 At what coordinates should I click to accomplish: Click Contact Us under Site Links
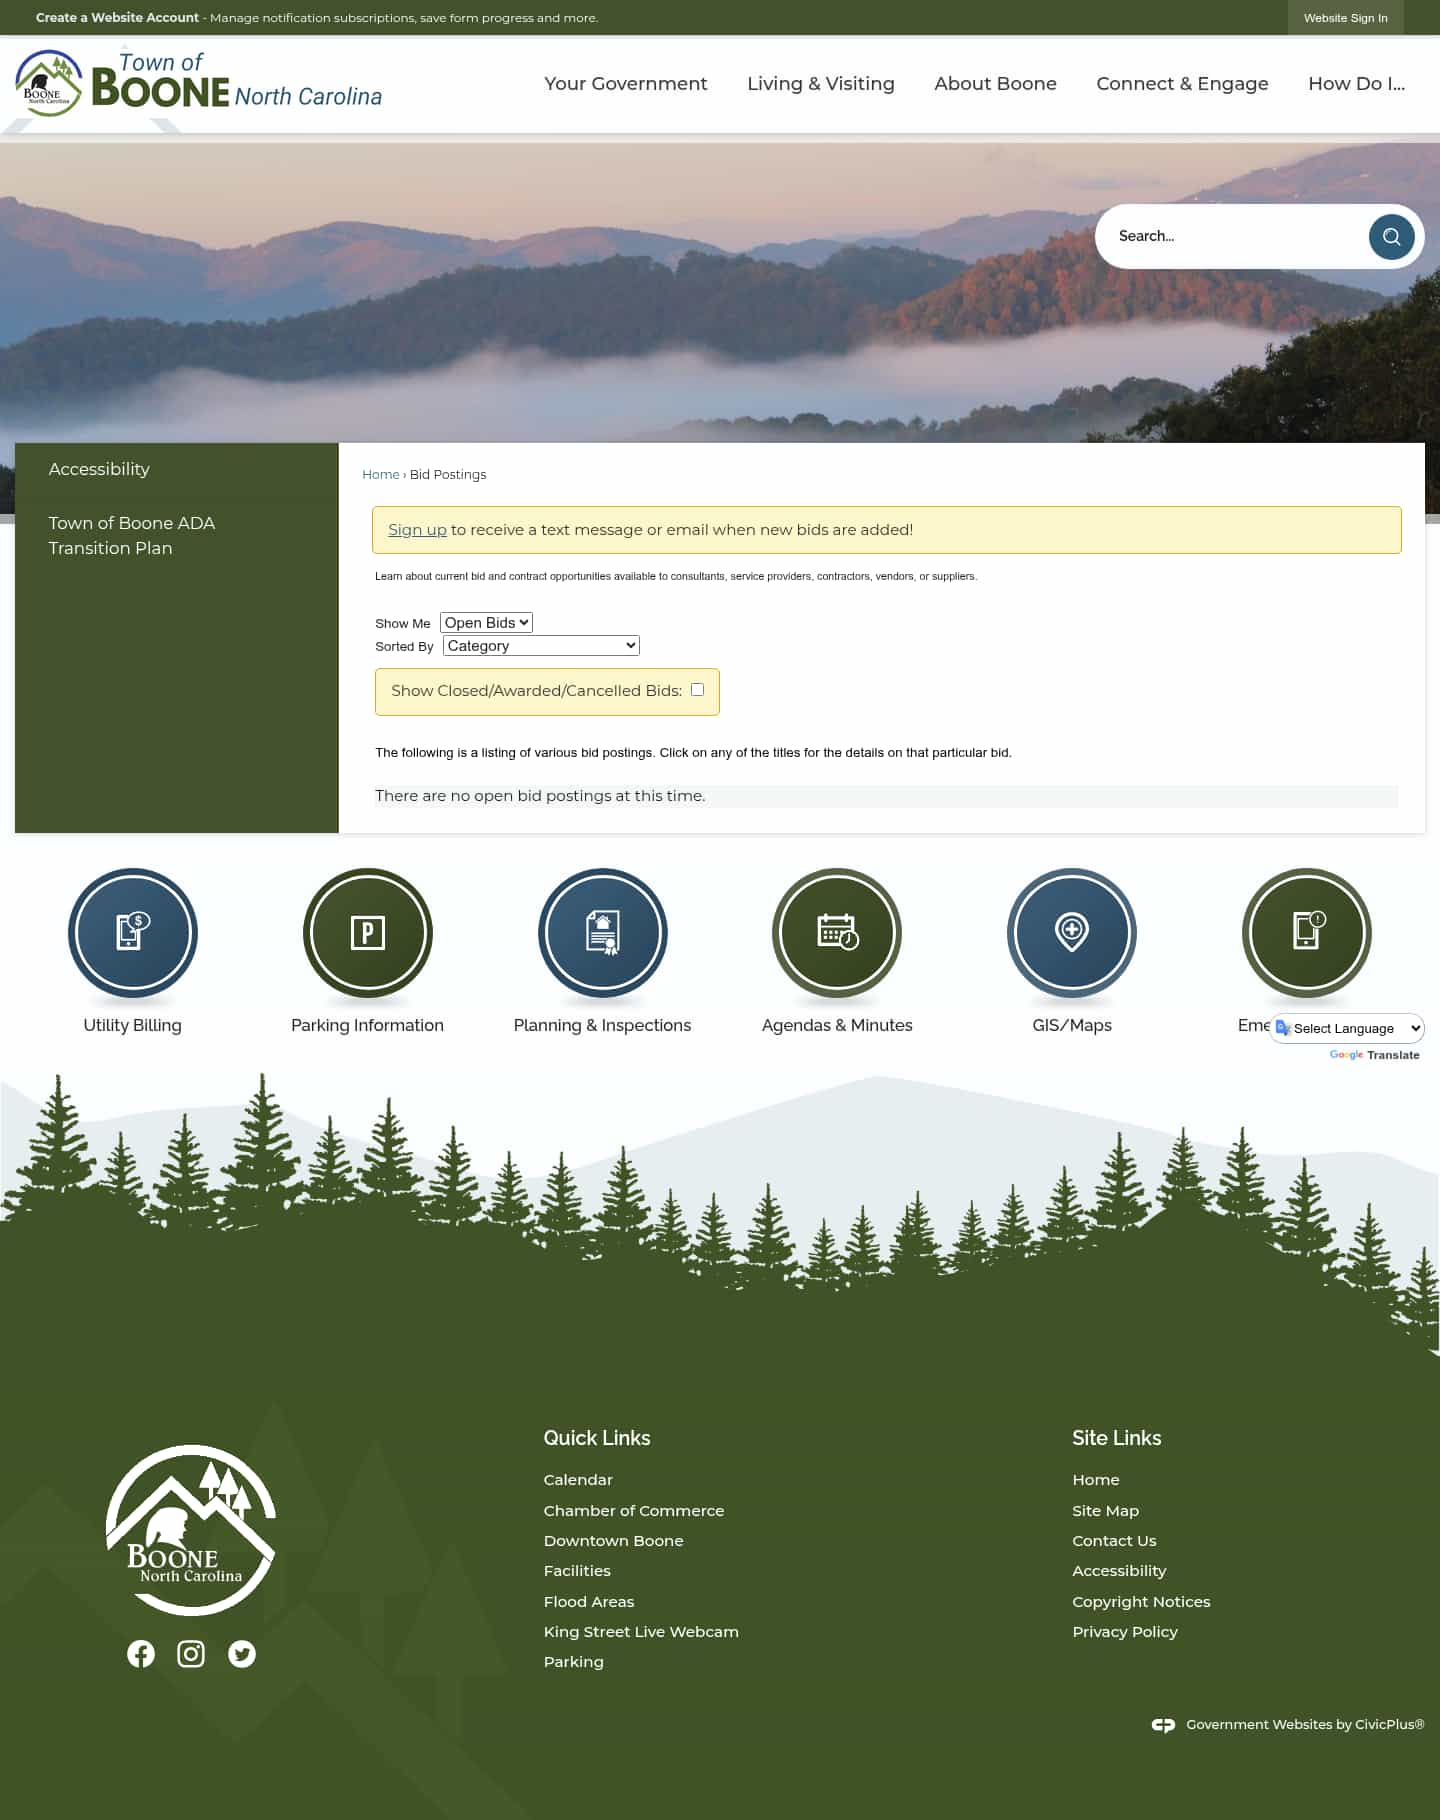tap(1114, 1541)
